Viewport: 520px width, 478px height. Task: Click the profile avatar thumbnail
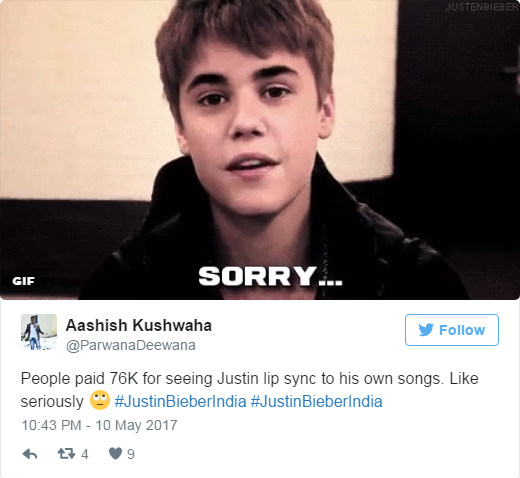(39, 332)
